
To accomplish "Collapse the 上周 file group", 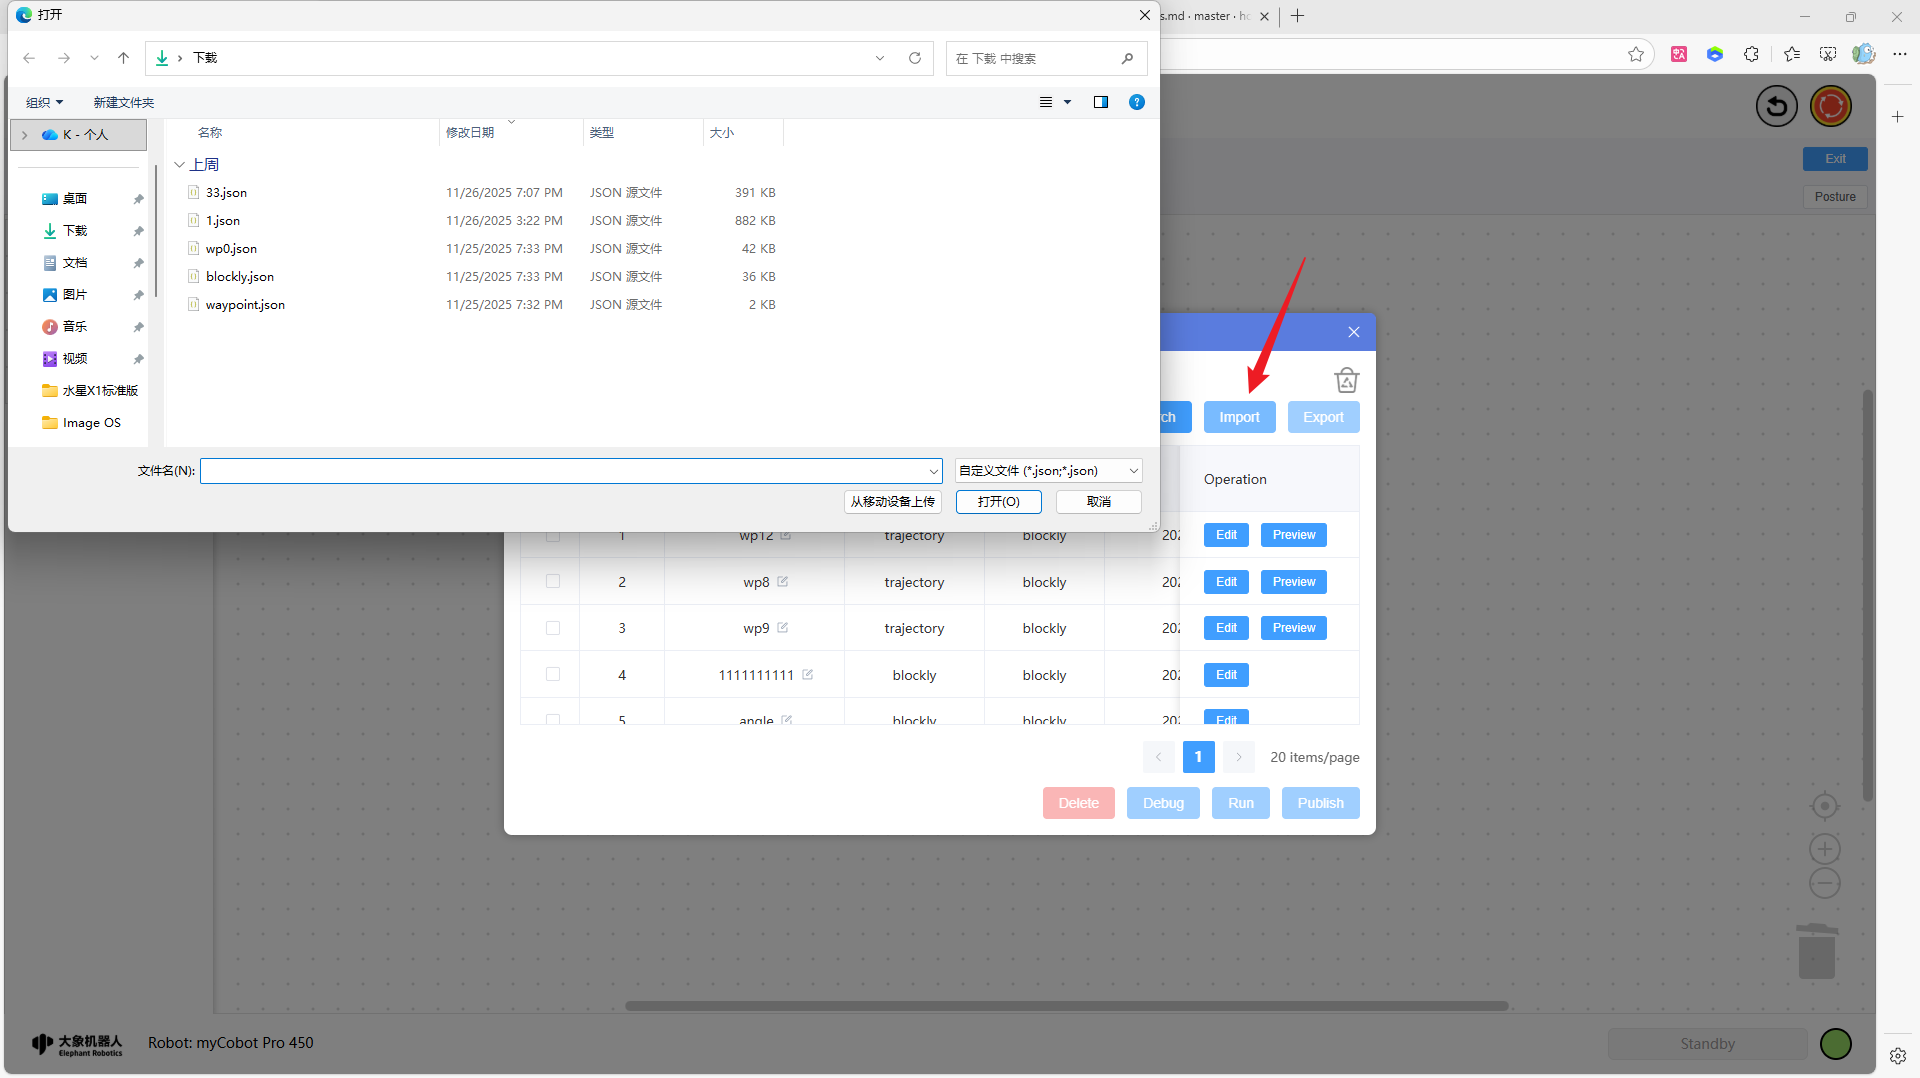I will [180, 165].
